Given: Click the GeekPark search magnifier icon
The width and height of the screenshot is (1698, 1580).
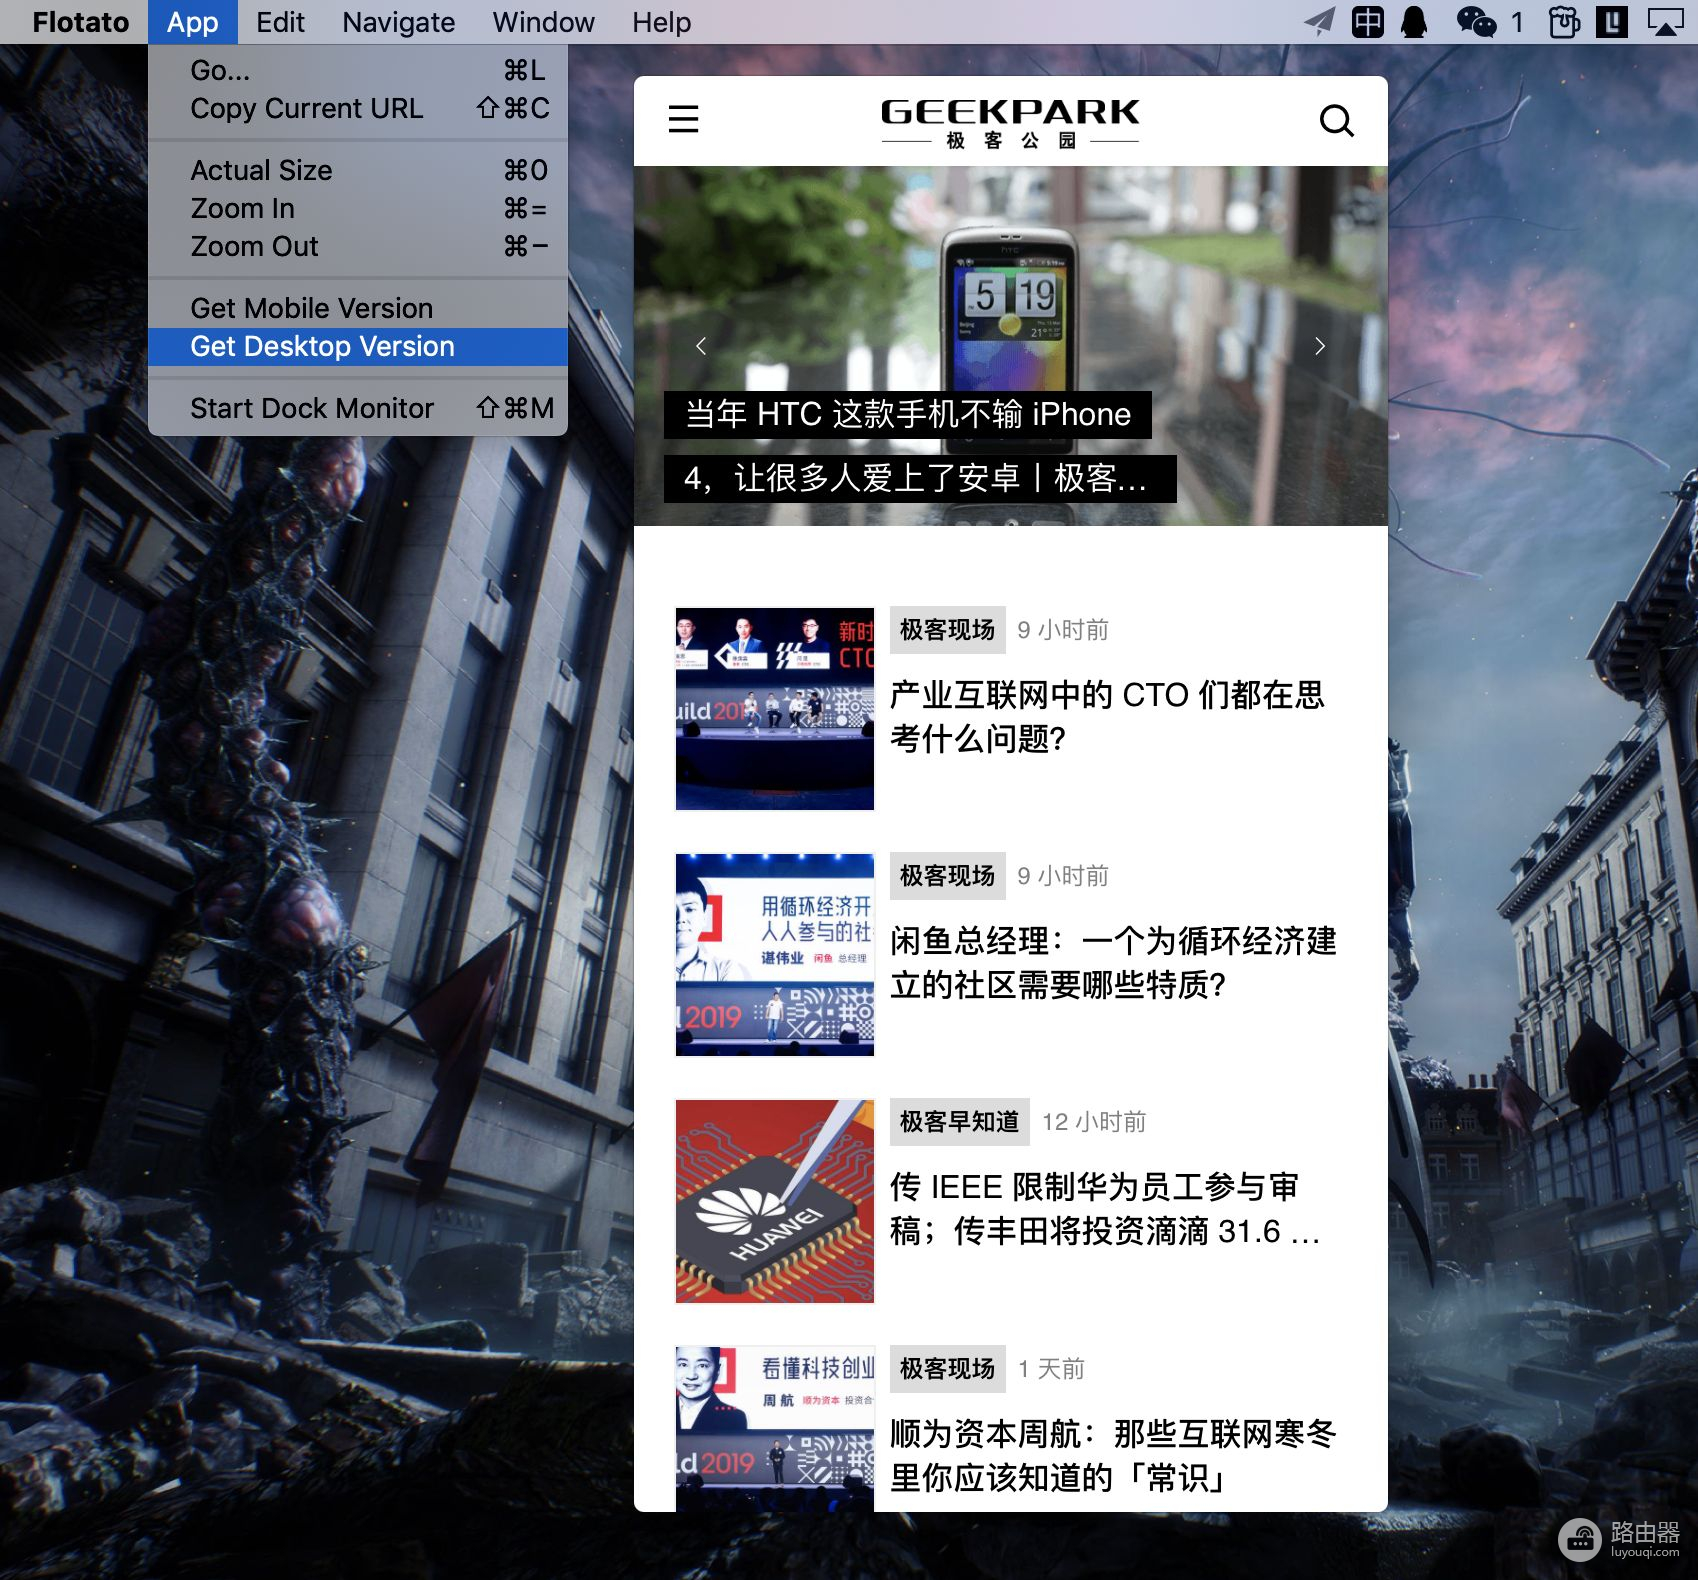Looking at the screenshot, I should pos(1336,120).
